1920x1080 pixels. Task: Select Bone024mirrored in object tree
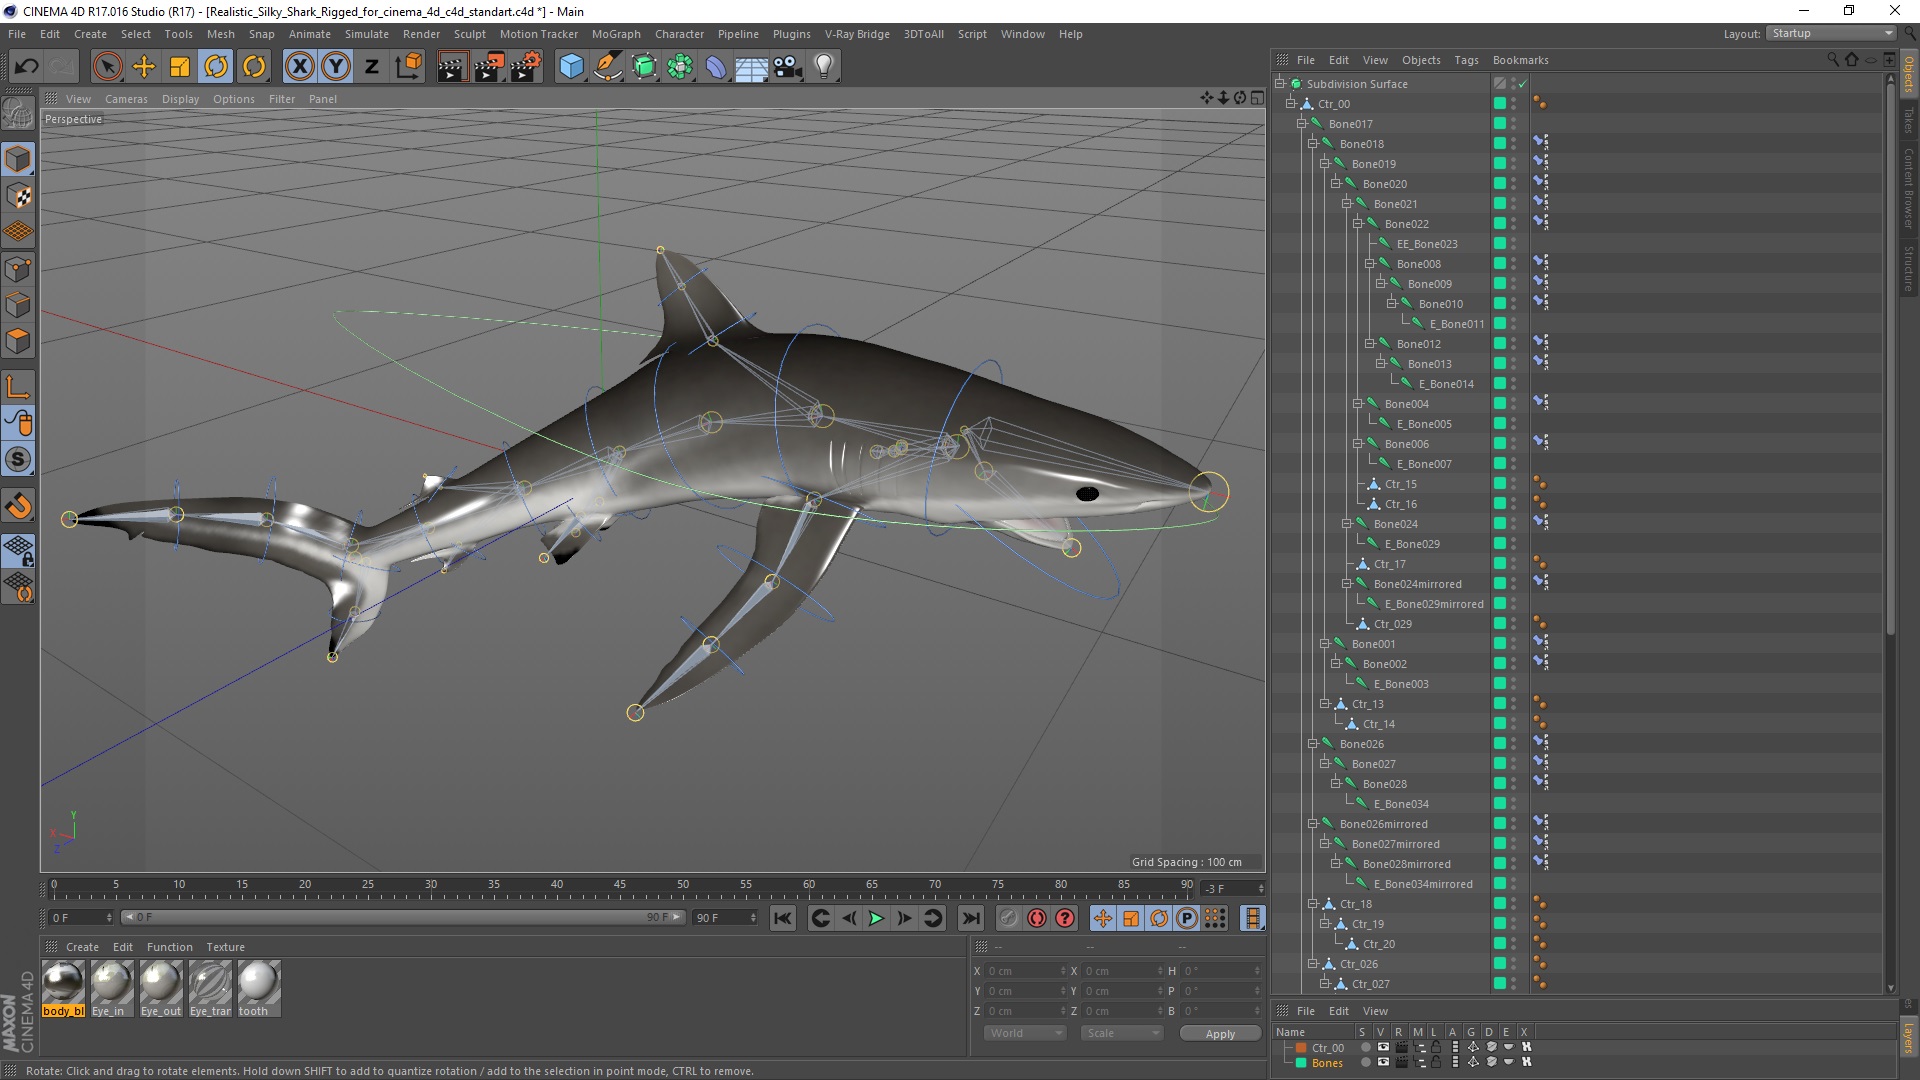click(x=1417, y=584)
